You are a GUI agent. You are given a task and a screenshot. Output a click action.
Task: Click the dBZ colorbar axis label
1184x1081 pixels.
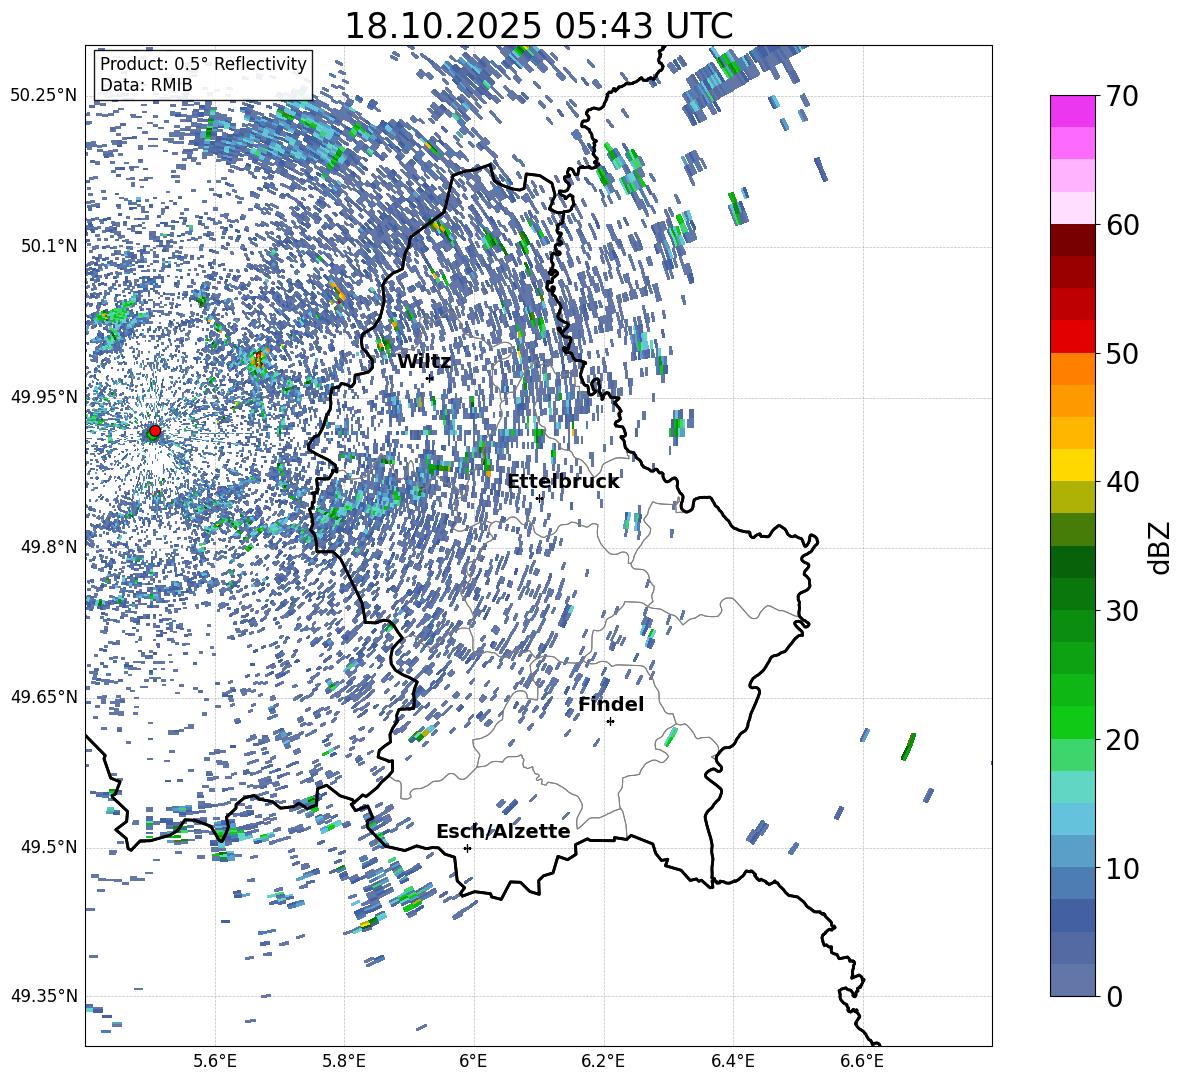pos(1159,548)
